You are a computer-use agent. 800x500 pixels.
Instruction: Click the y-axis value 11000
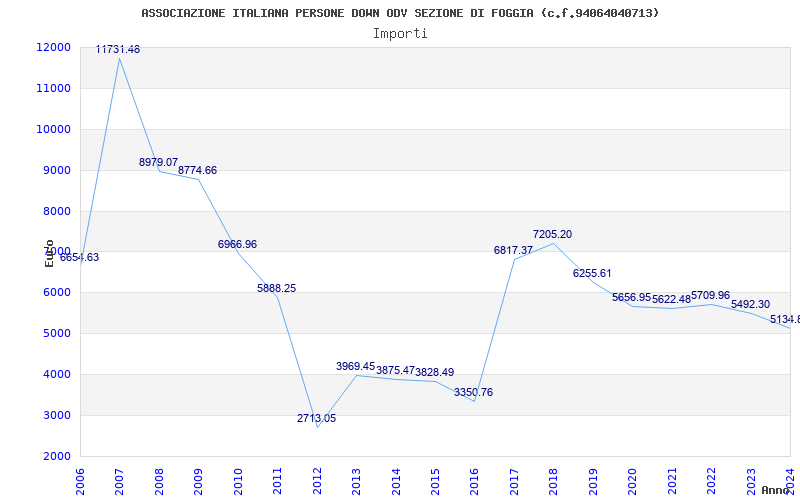(x=53, y=88)
